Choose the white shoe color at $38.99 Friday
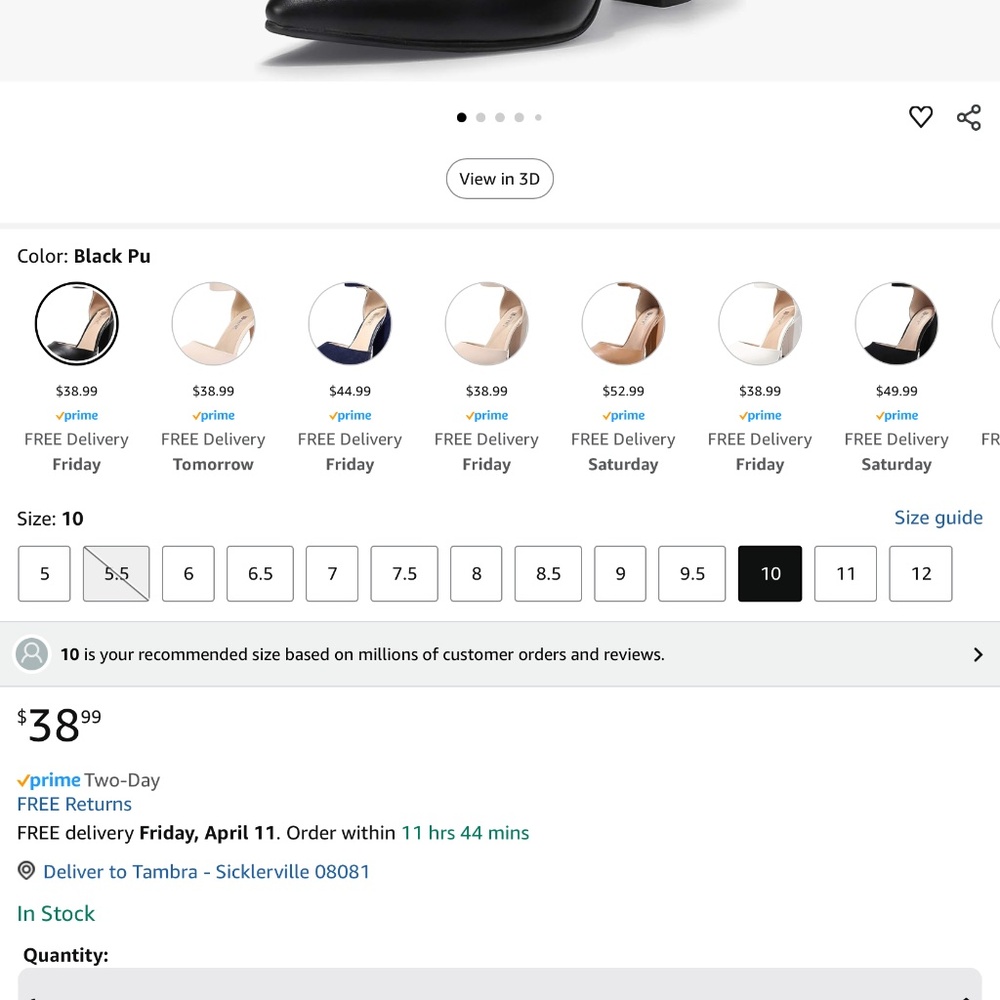Image resolution: width=1000 pixels, height=1000 pixels. pyautogui.click(x=760, y=323)
